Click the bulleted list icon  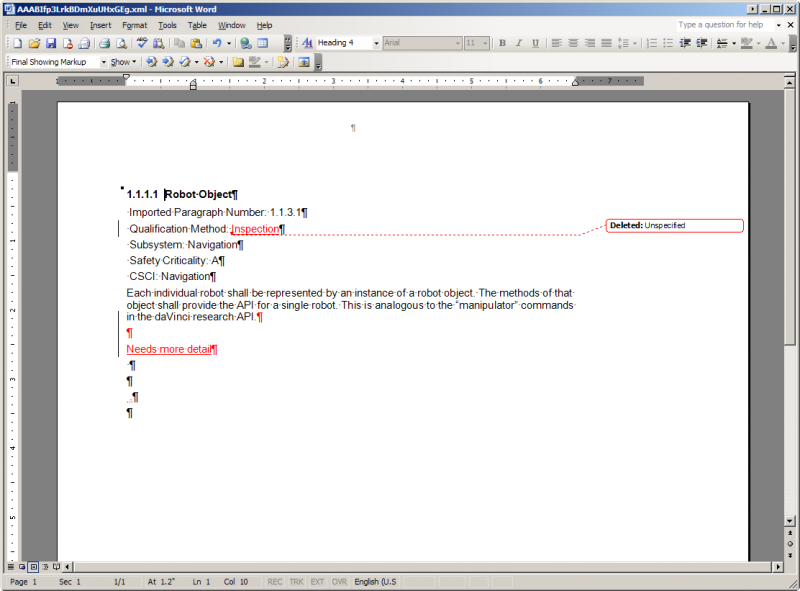point(668,43)
